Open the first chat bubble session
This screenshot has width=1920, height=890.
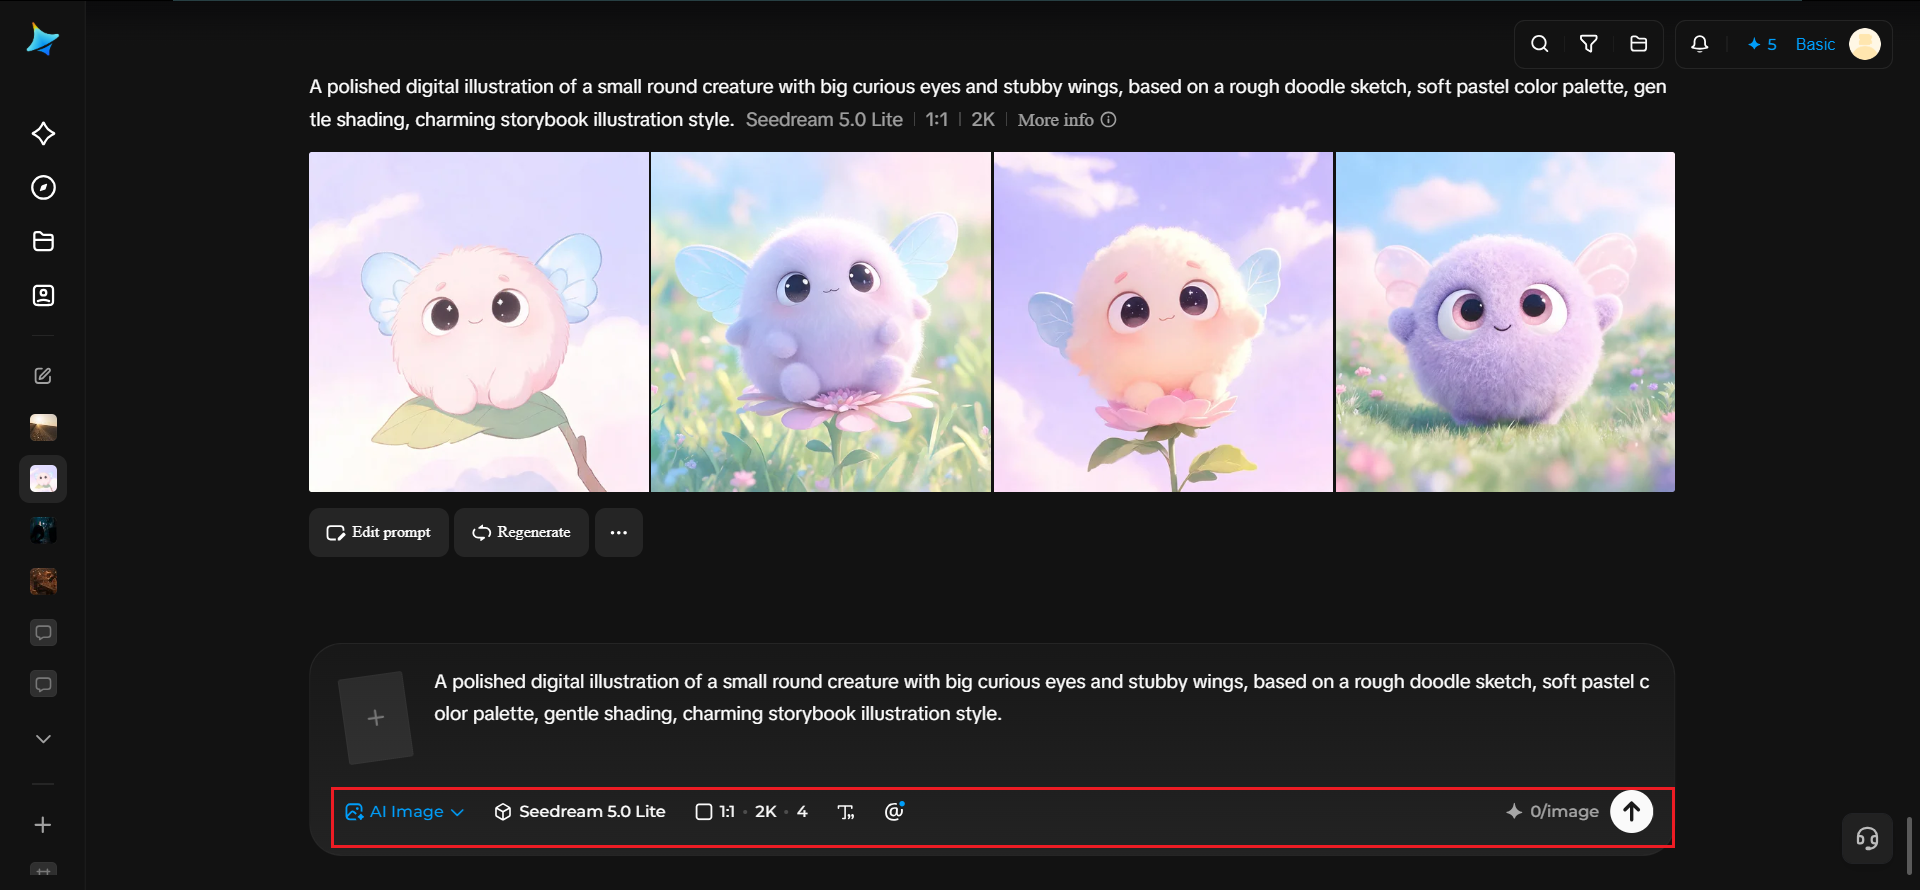click(x=43, y=632)
